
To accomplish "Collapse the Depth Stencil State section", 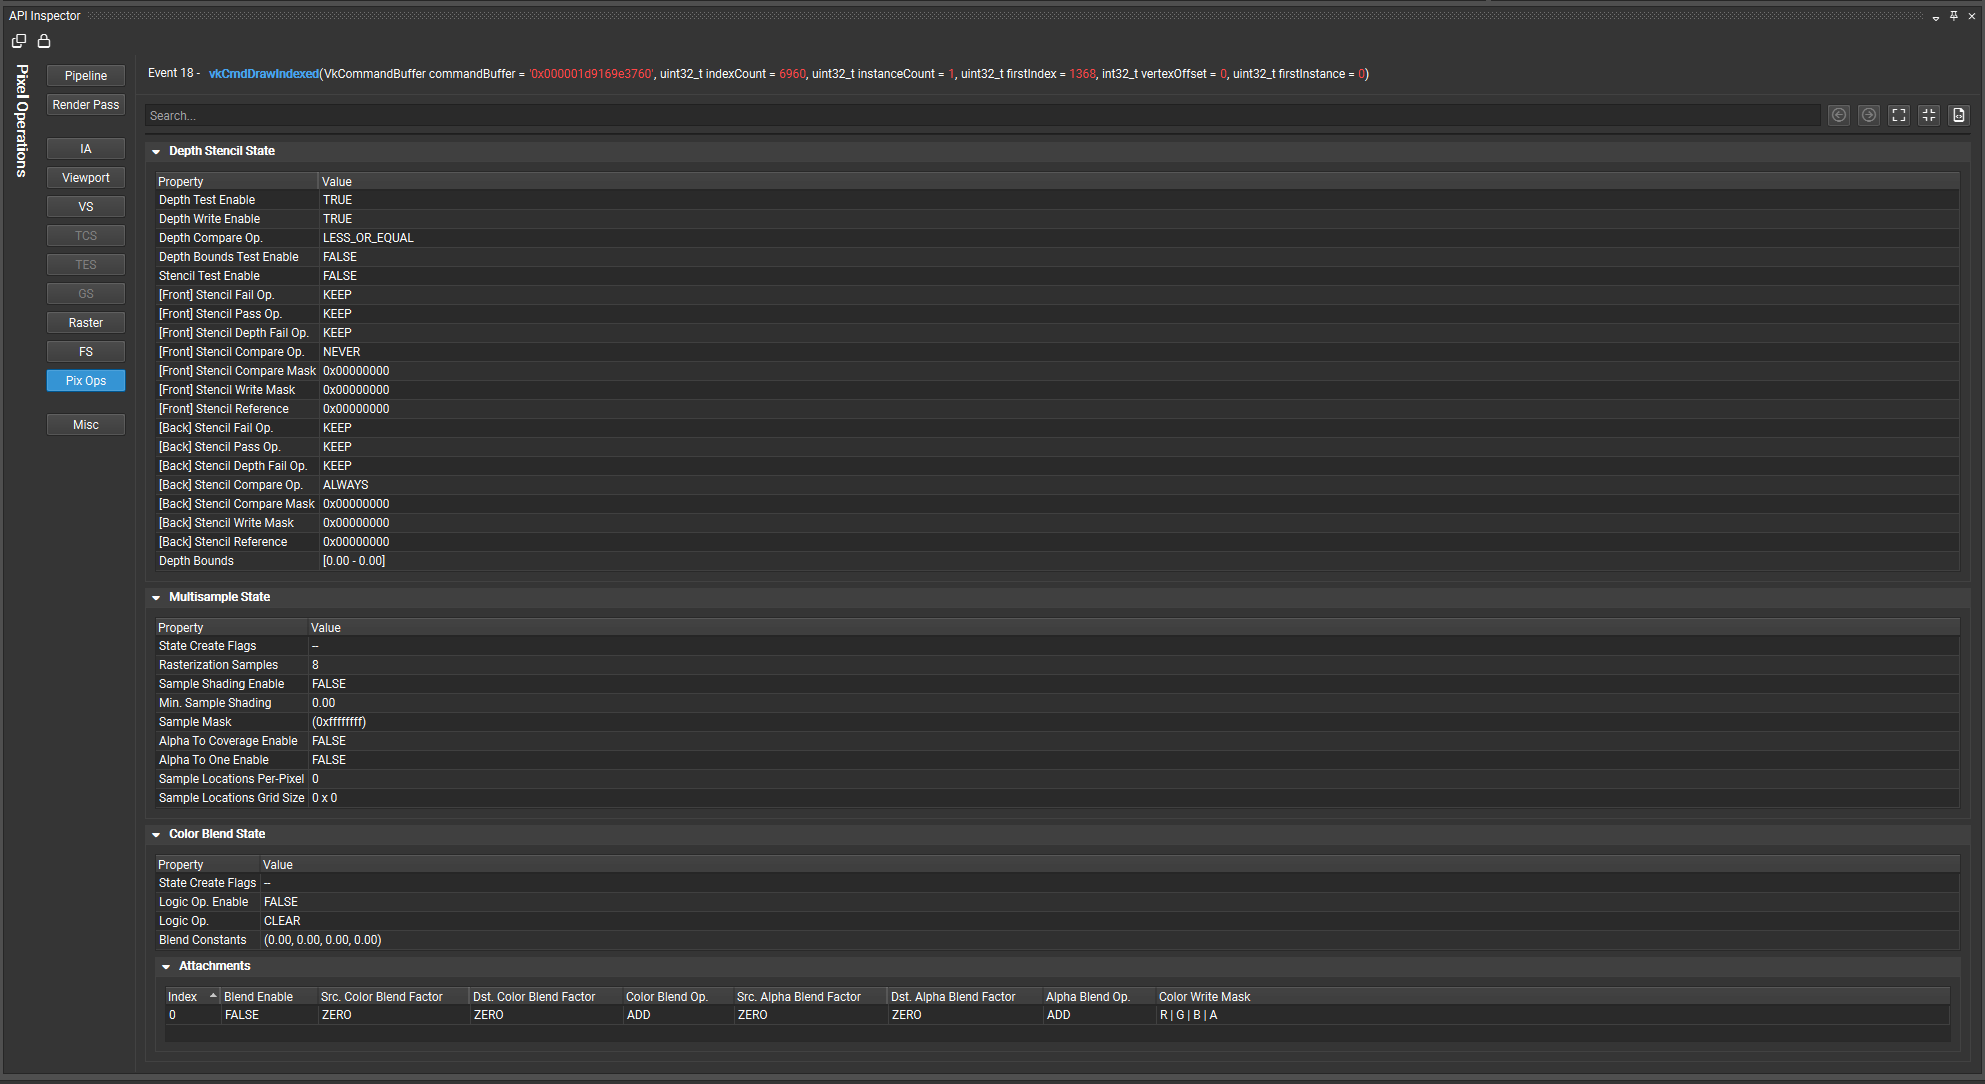I will pyautogui.click(x=157, y=150).
